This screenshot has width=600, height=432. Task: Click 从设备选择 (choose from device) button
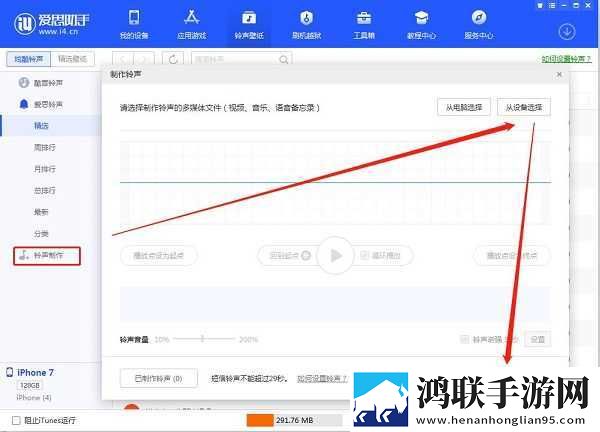click(523, 108)
